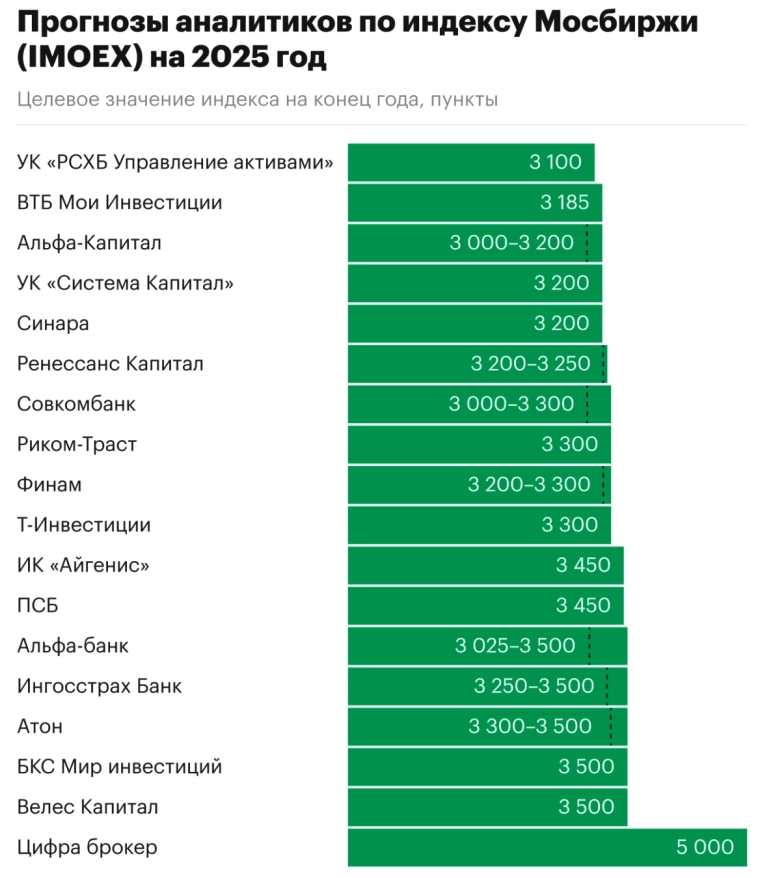The width and height of the screenshot is (758, 878).
Task: Select the ИК «Айгенис» 3 450 bar
Action: [485, 565]
